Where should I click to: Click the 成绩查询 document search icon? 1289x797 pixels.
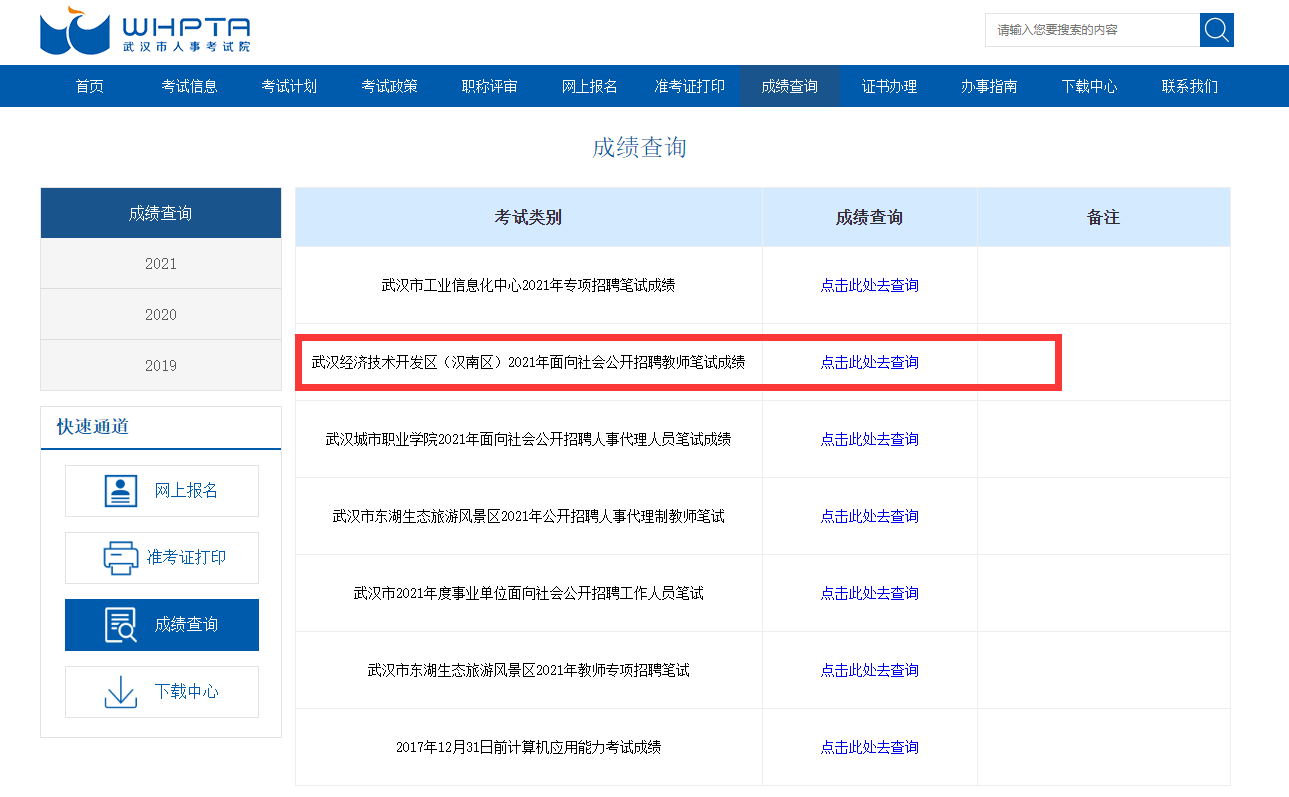coord(121,625)
